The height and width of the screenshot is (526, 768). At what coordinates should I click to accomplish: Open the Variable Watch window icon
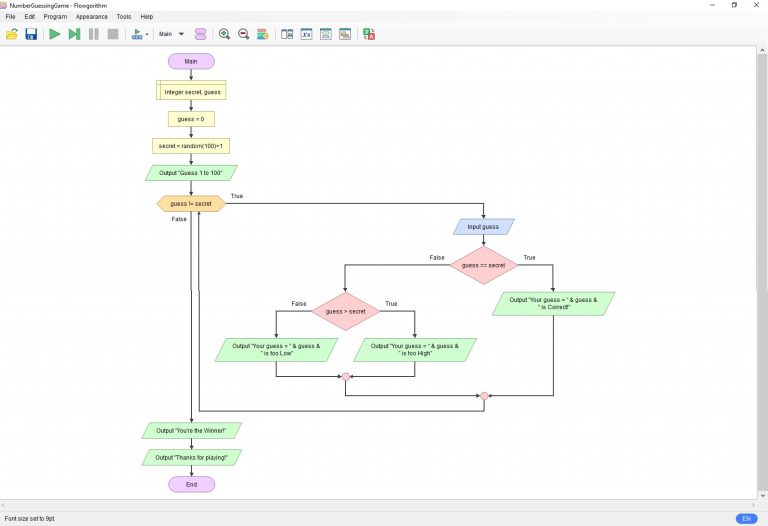coord(306,34)
